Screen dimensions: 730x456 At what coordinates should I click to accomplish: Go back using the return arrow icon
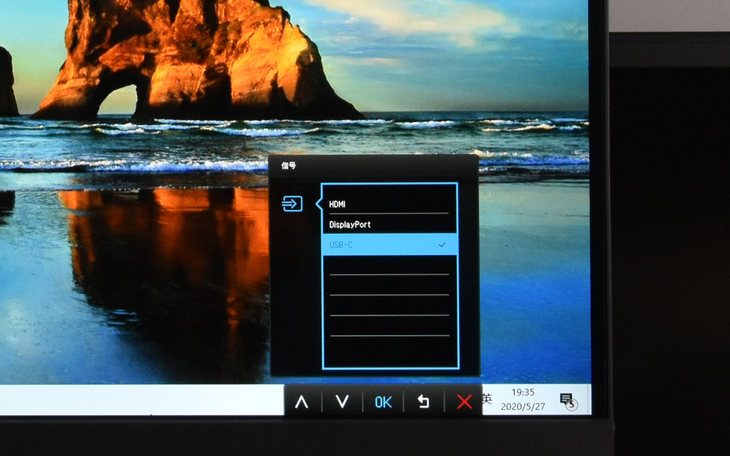[x=423, y=402]
